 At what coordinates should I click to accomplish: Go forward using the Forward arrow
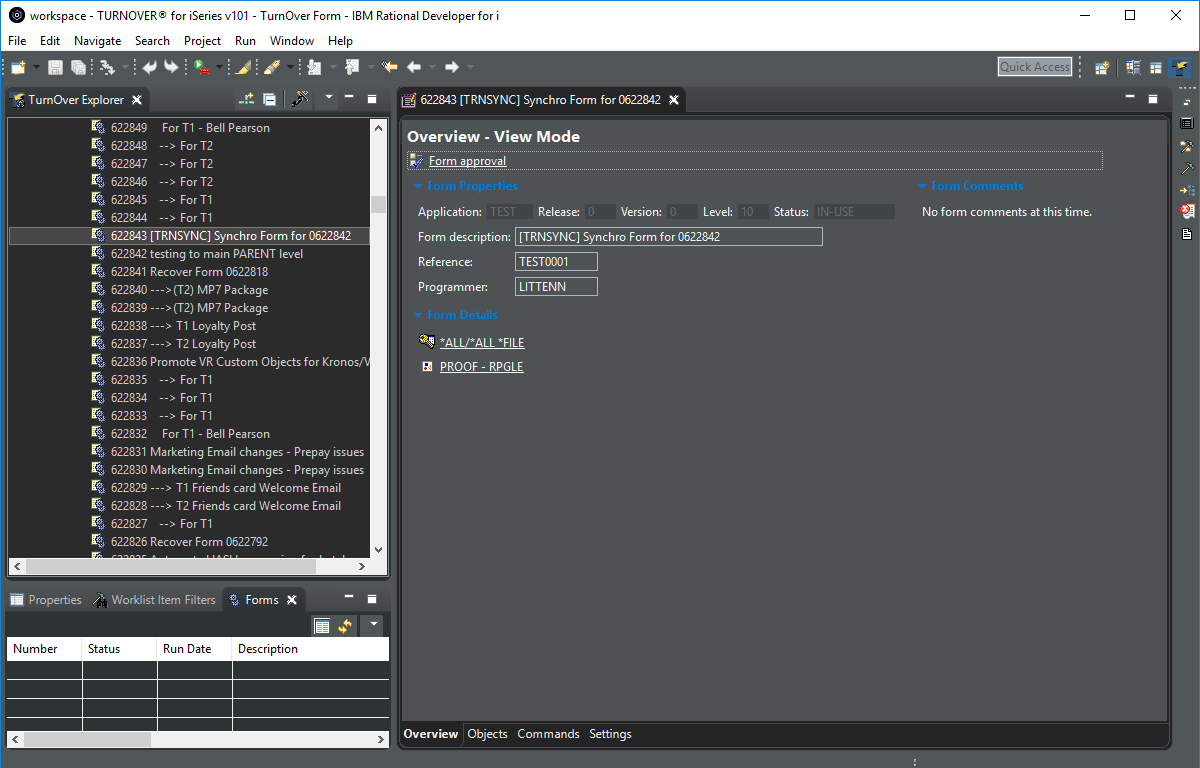[x=452, y=67]
